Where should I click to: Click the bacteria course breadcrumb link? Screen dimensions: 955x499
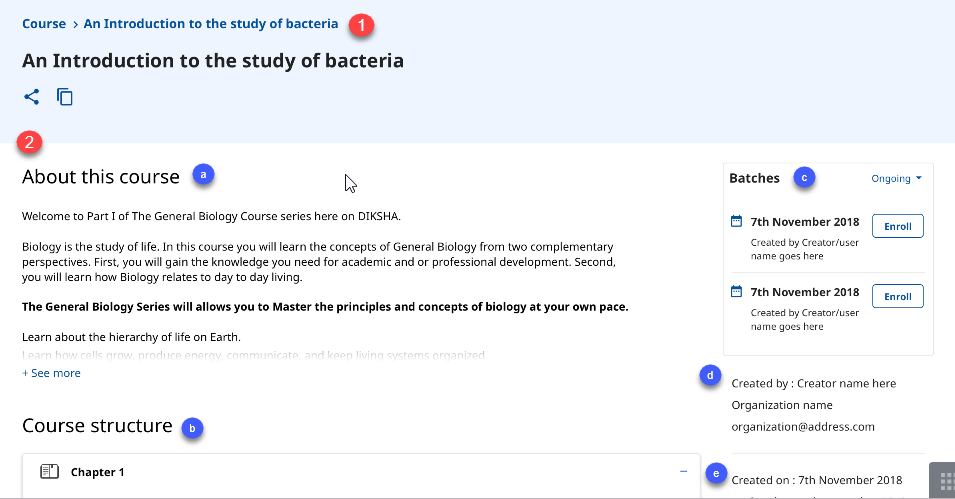[211, 23]
